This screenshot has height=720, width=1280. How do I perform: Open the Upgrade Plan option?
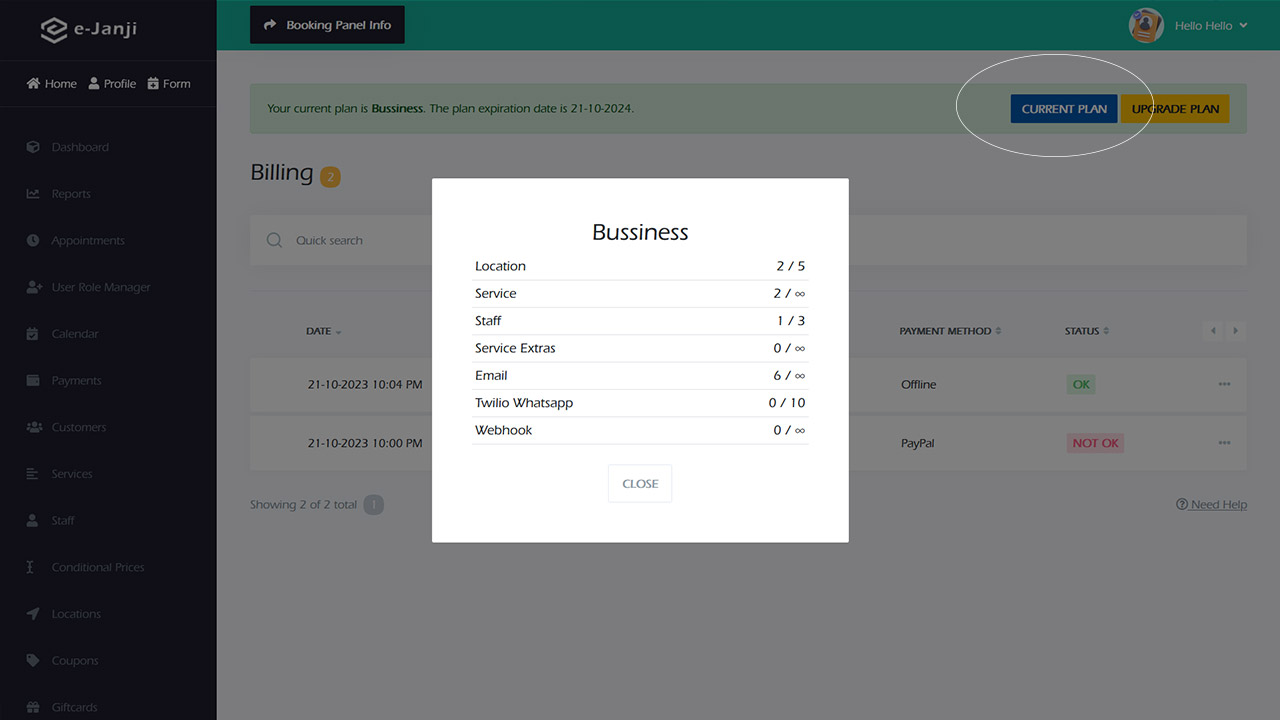(x=1175, y=109)
